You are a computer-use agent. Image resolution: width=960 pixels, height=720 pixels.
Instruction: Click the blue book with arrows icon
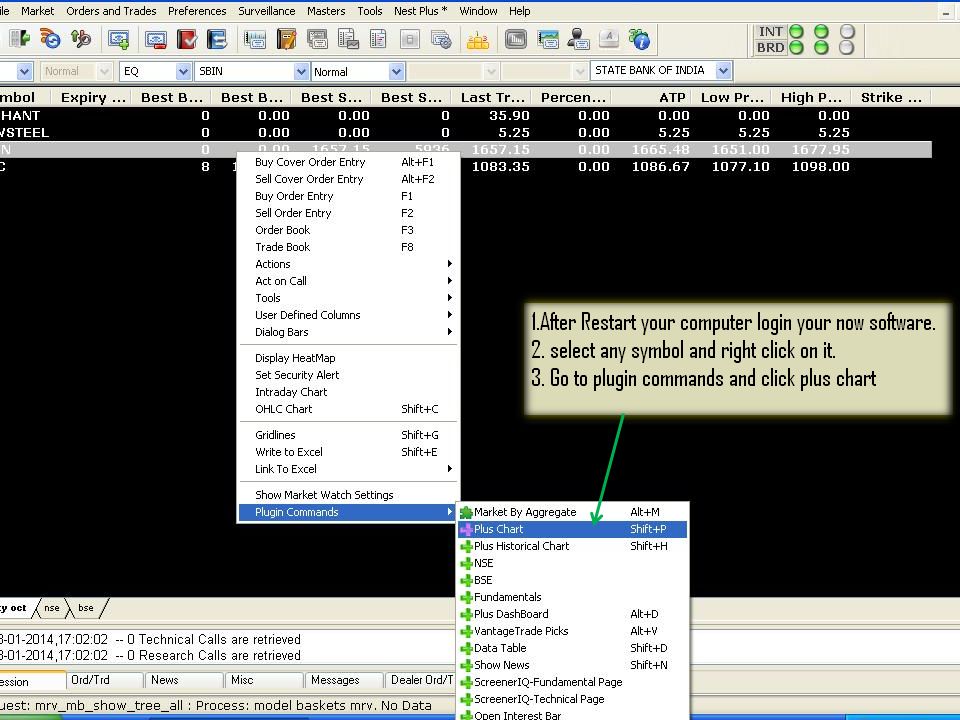[217, 40]
